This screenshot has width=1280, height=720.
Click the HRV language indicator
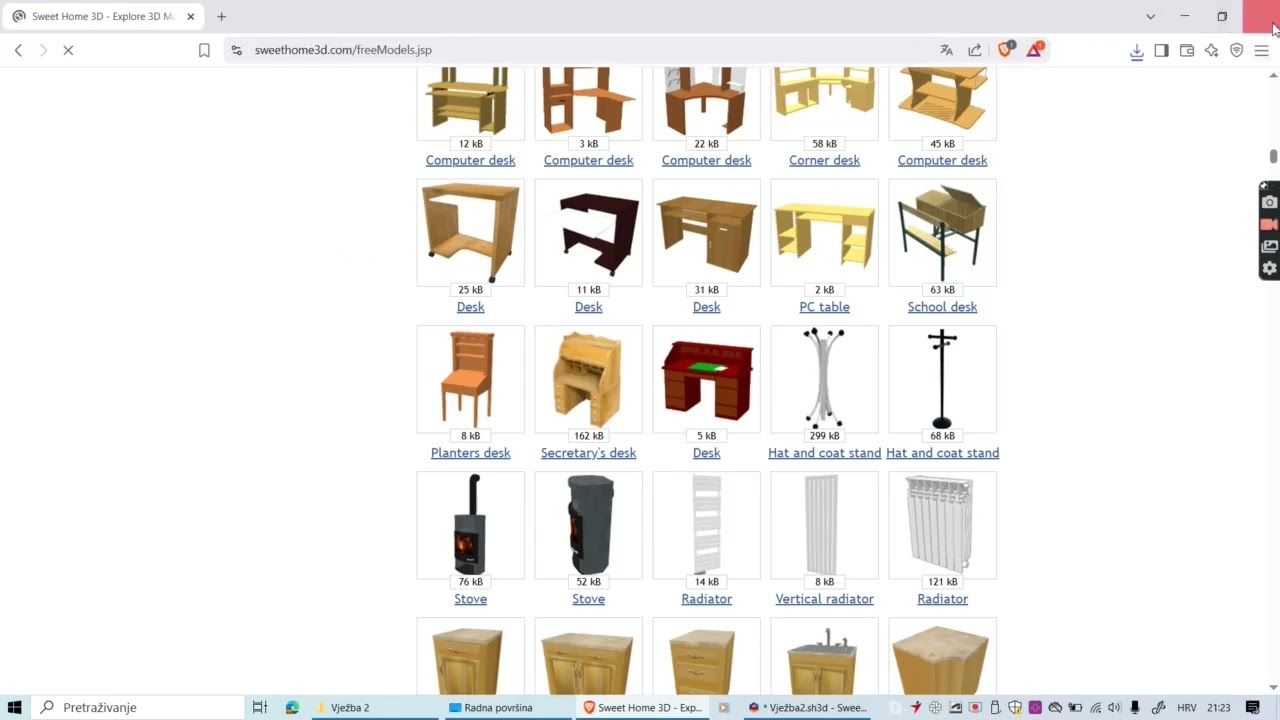point(1187,708)
